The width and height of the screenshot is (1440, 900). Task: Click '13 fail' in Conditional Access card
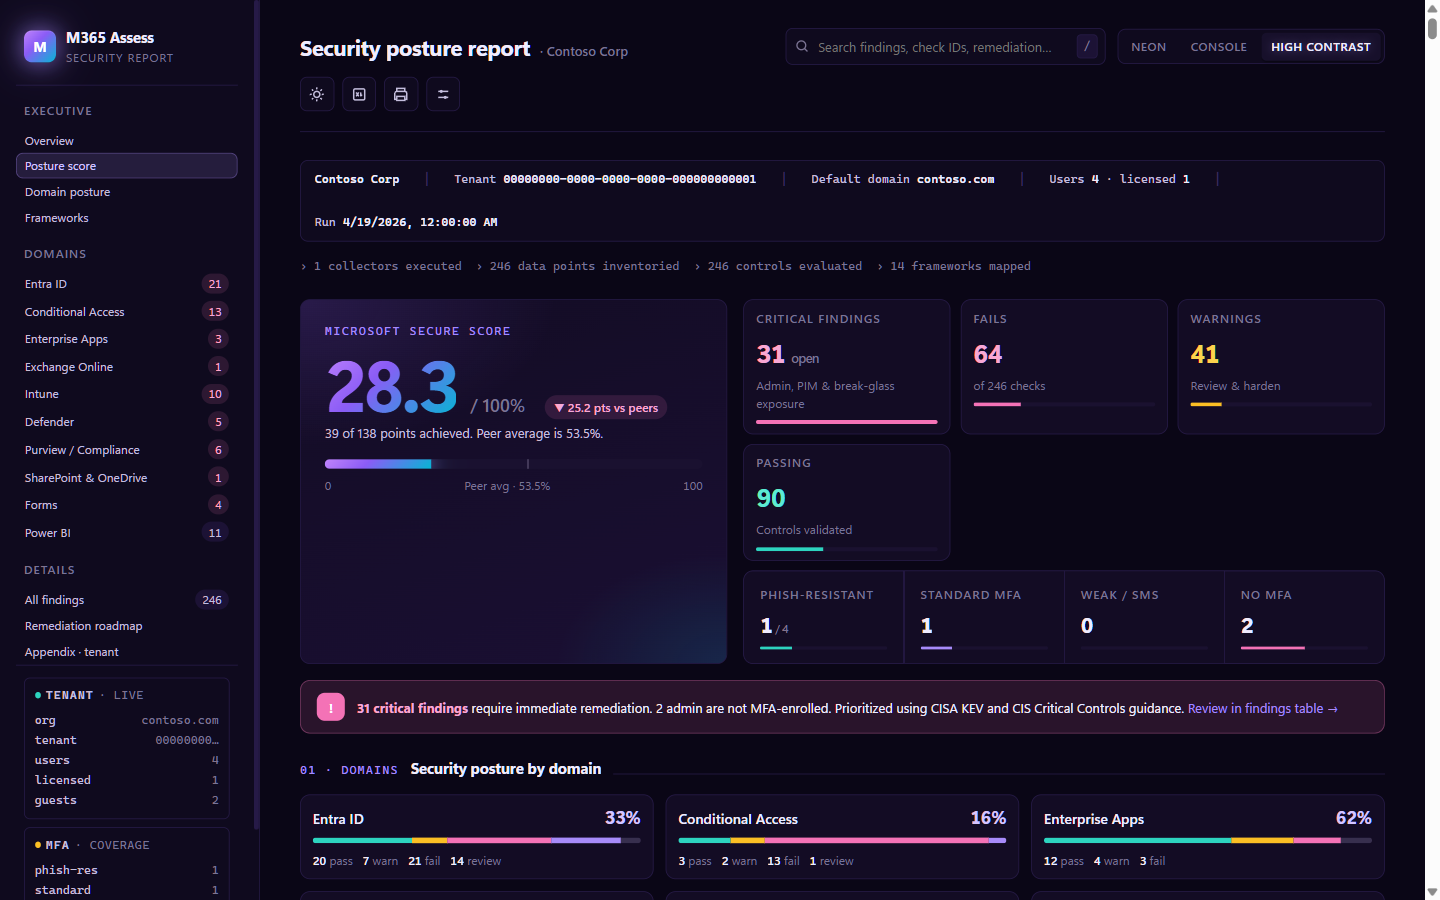tap(783, 861)
